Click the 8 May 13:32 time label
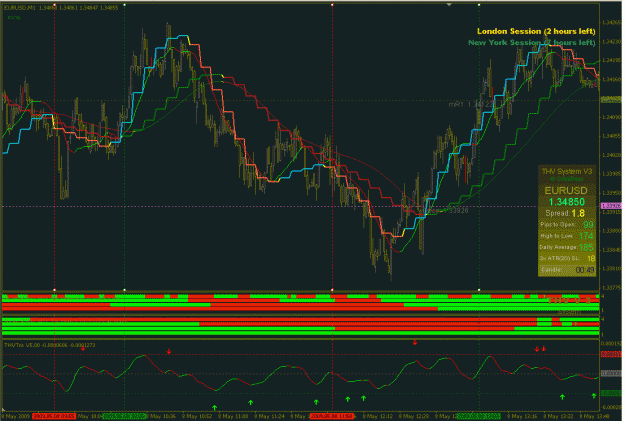625x421 pixels. coord(558,416)
